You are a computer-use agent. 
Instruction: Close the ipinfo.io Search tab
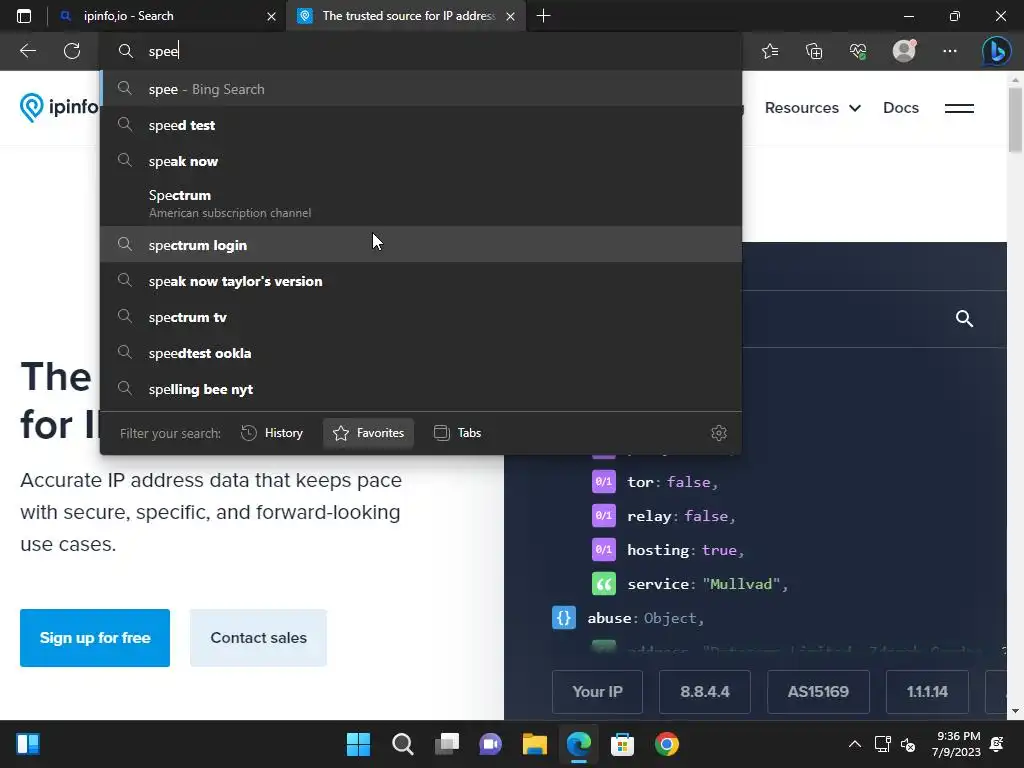[272, 16]
